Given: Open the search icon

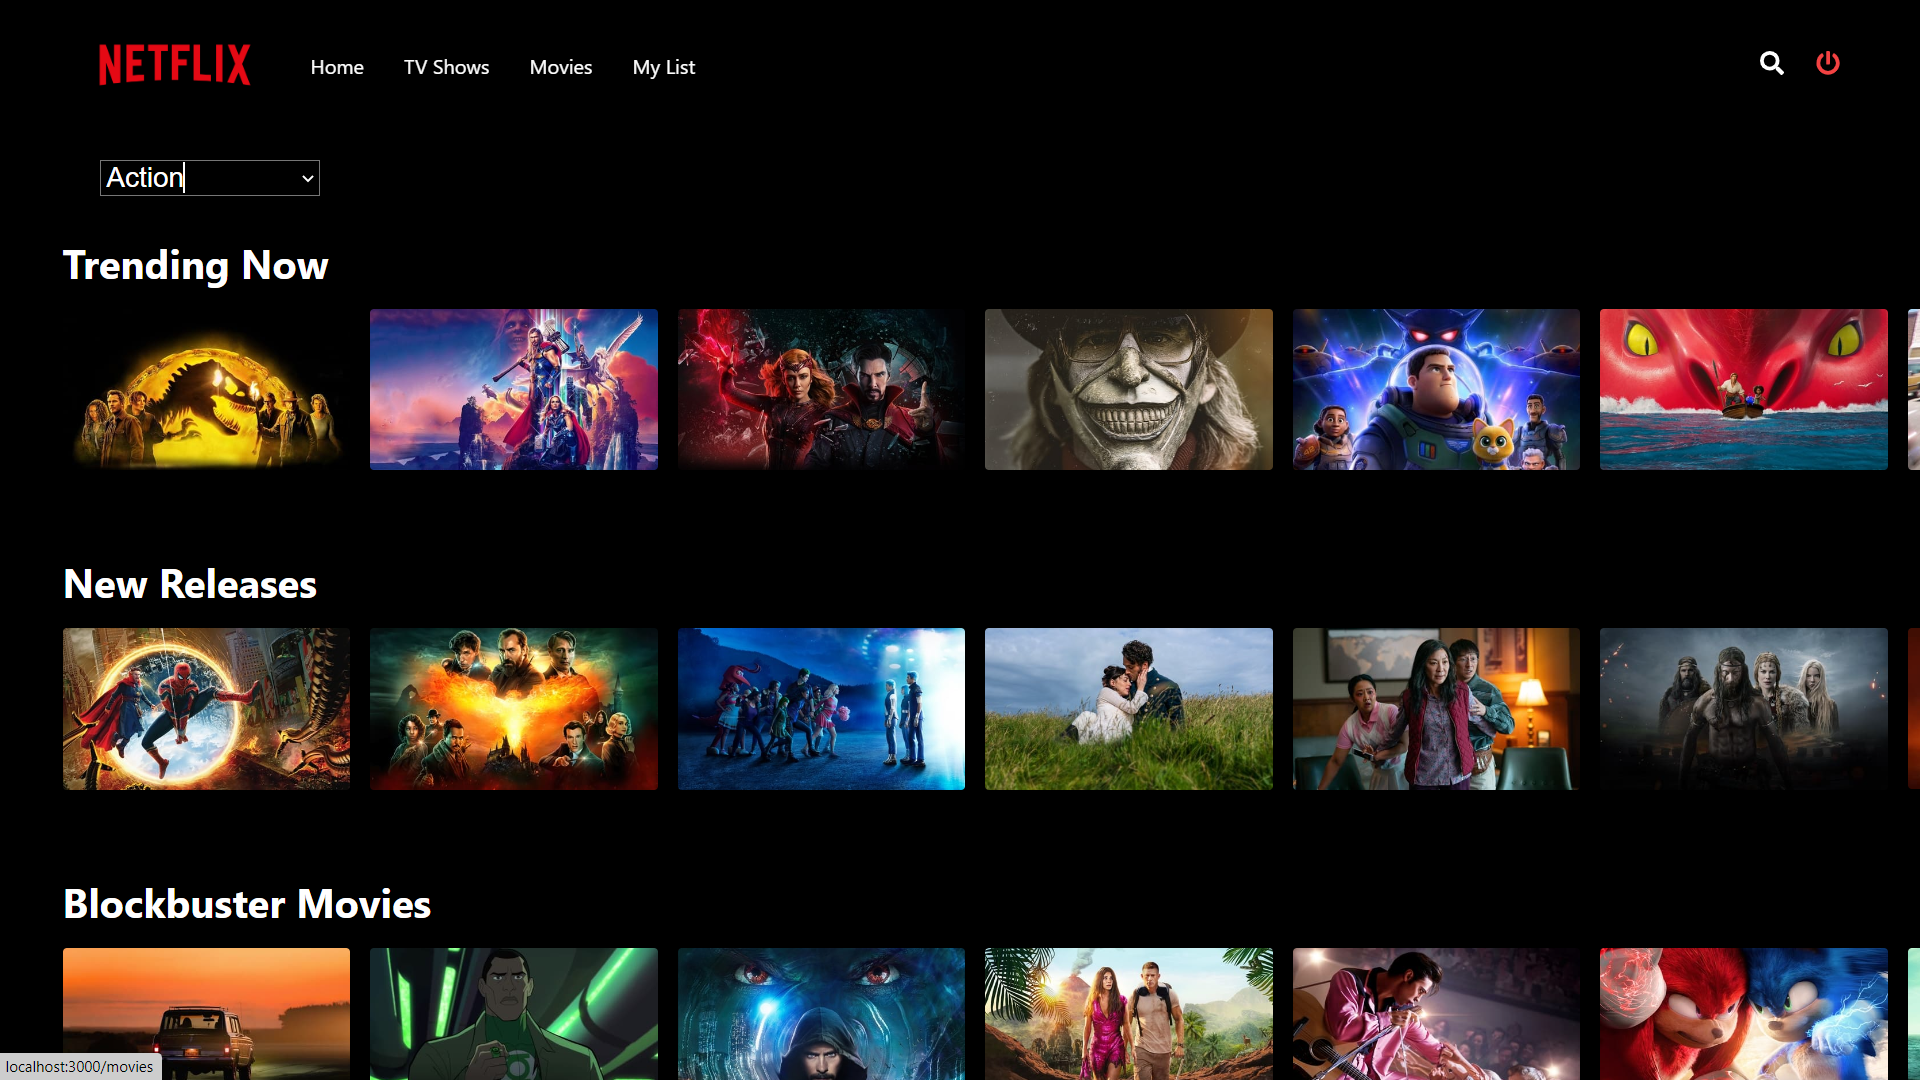Looking at the screenshot, I should (1771, 63).
